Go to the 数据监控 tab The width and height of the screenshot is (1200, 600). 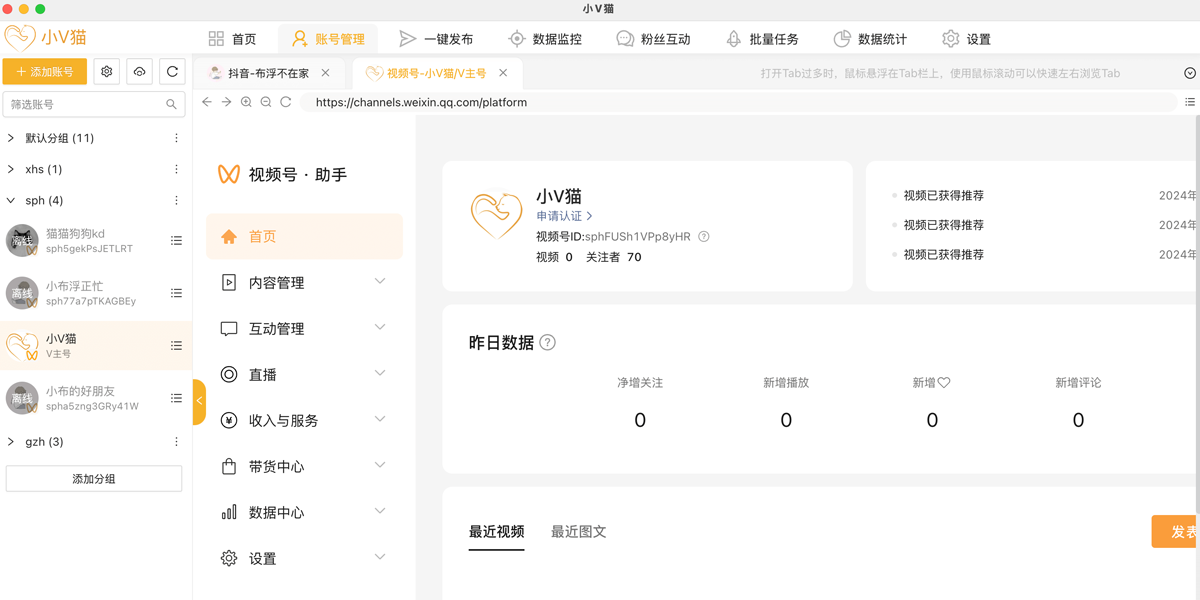pyautogui.click(x=545, y=39)
